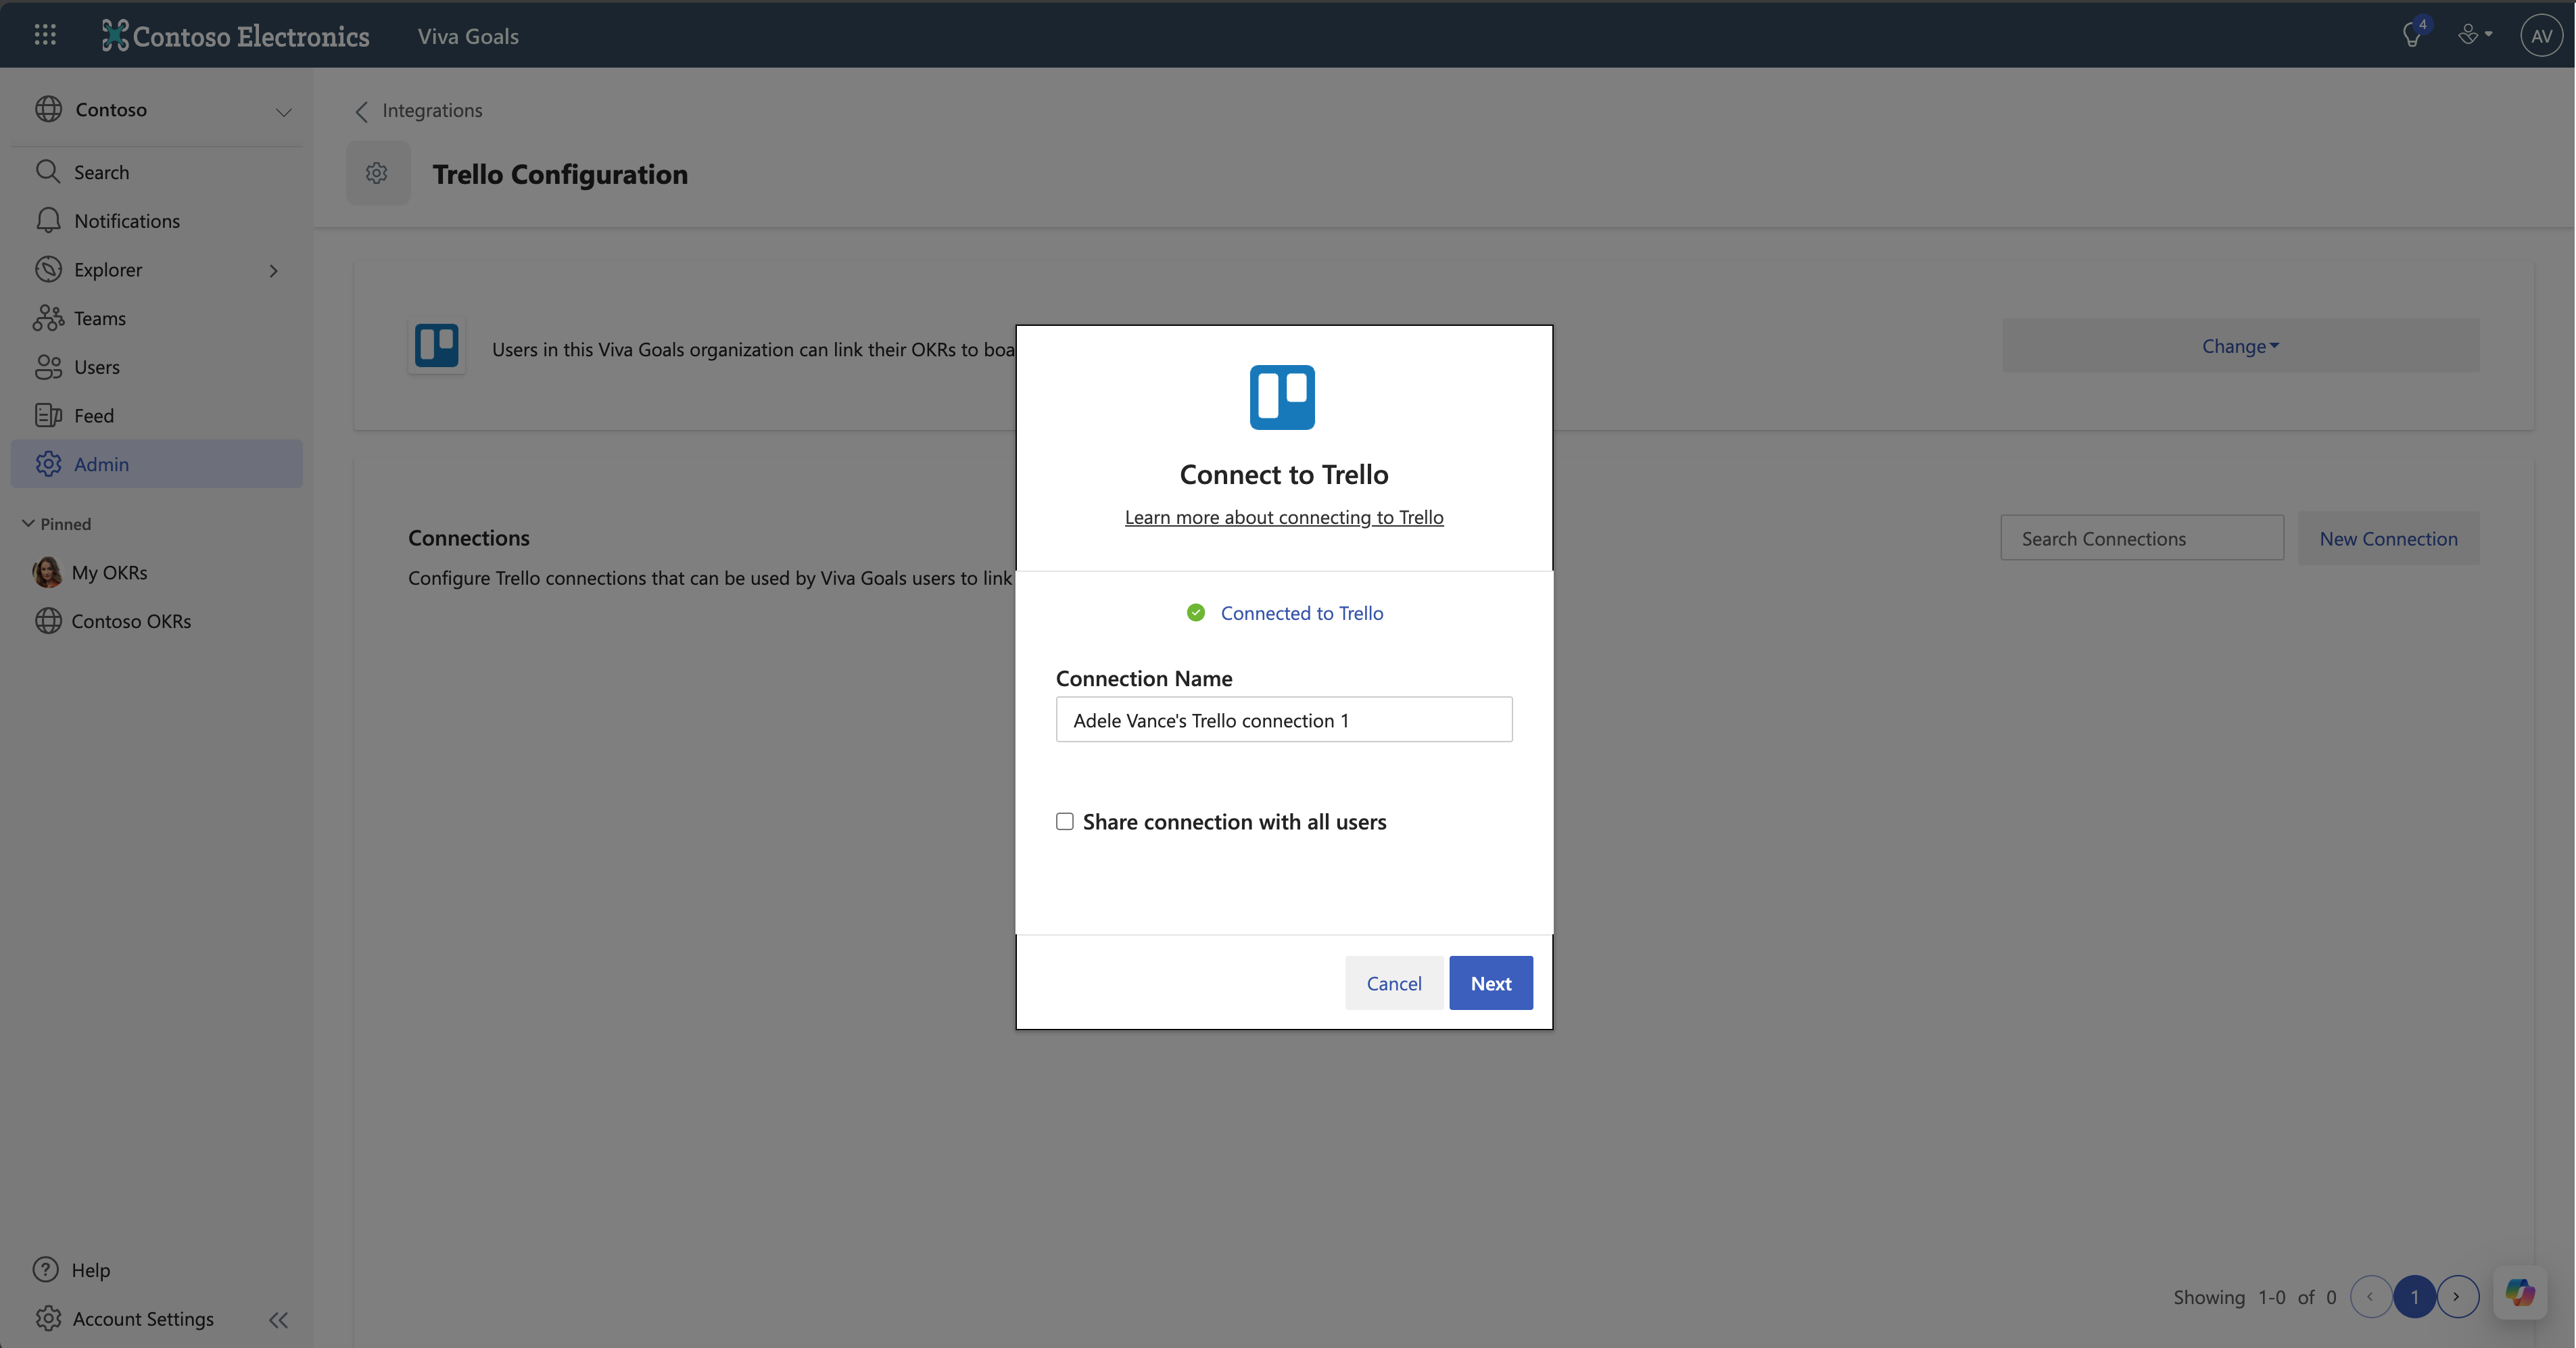The height and width of the screenshot is (1348, 2576).
Task: Expand the Contoso organization dropdown
Action: pos(283,111)
